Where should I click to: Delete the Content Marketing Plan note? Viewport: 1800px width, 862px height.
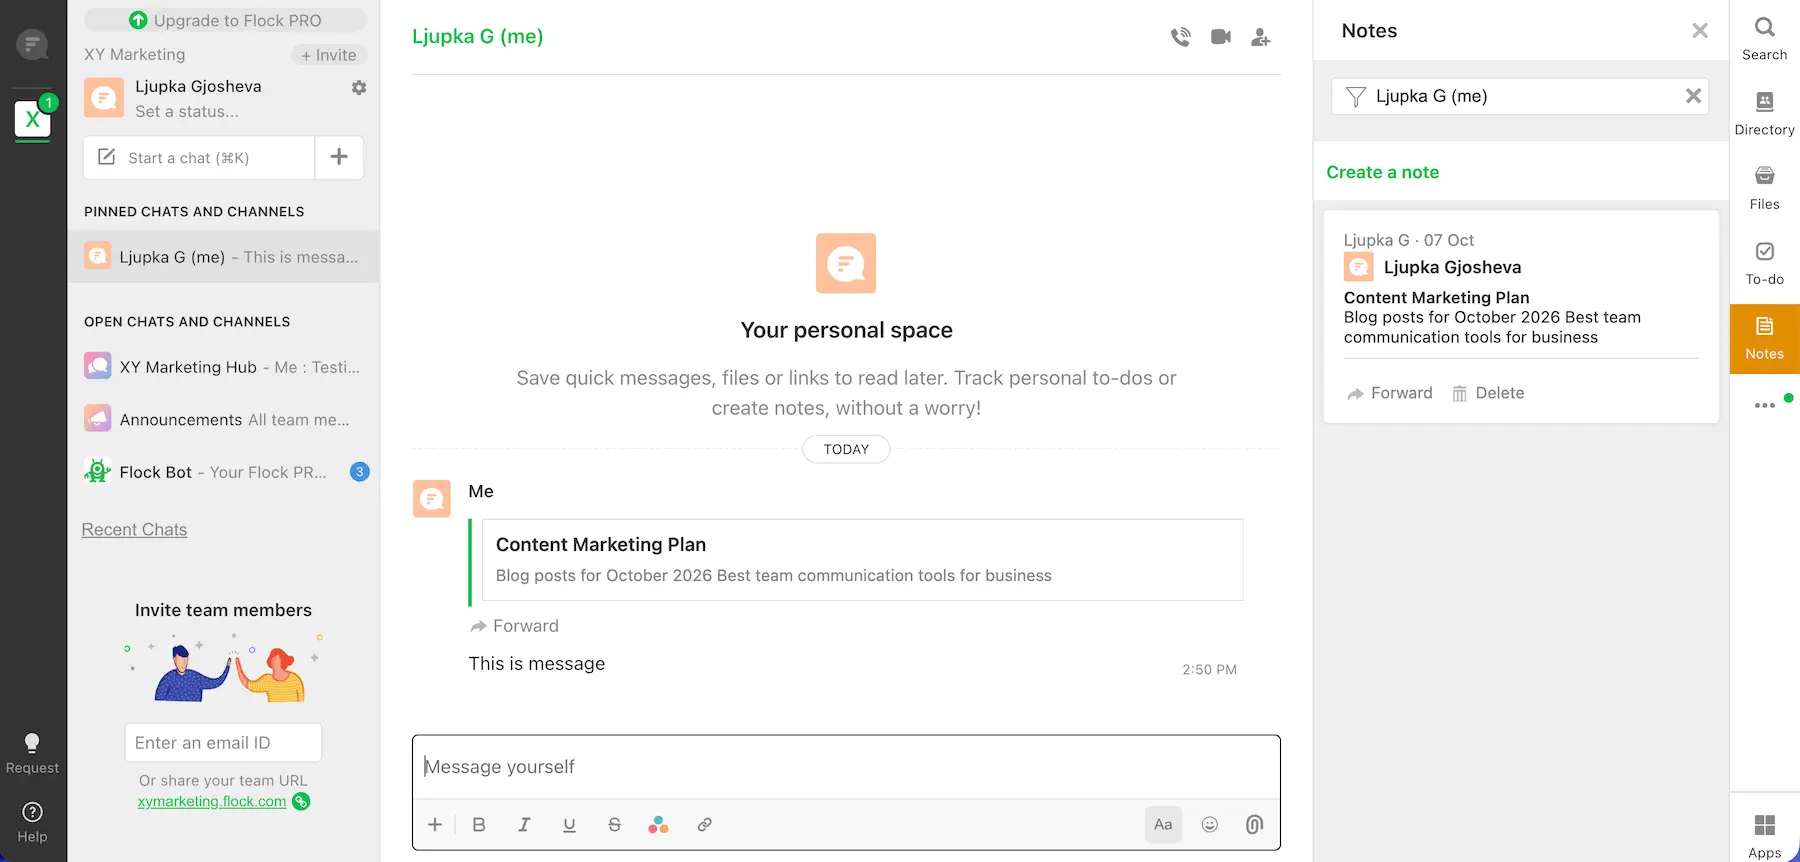[1488, 393]
